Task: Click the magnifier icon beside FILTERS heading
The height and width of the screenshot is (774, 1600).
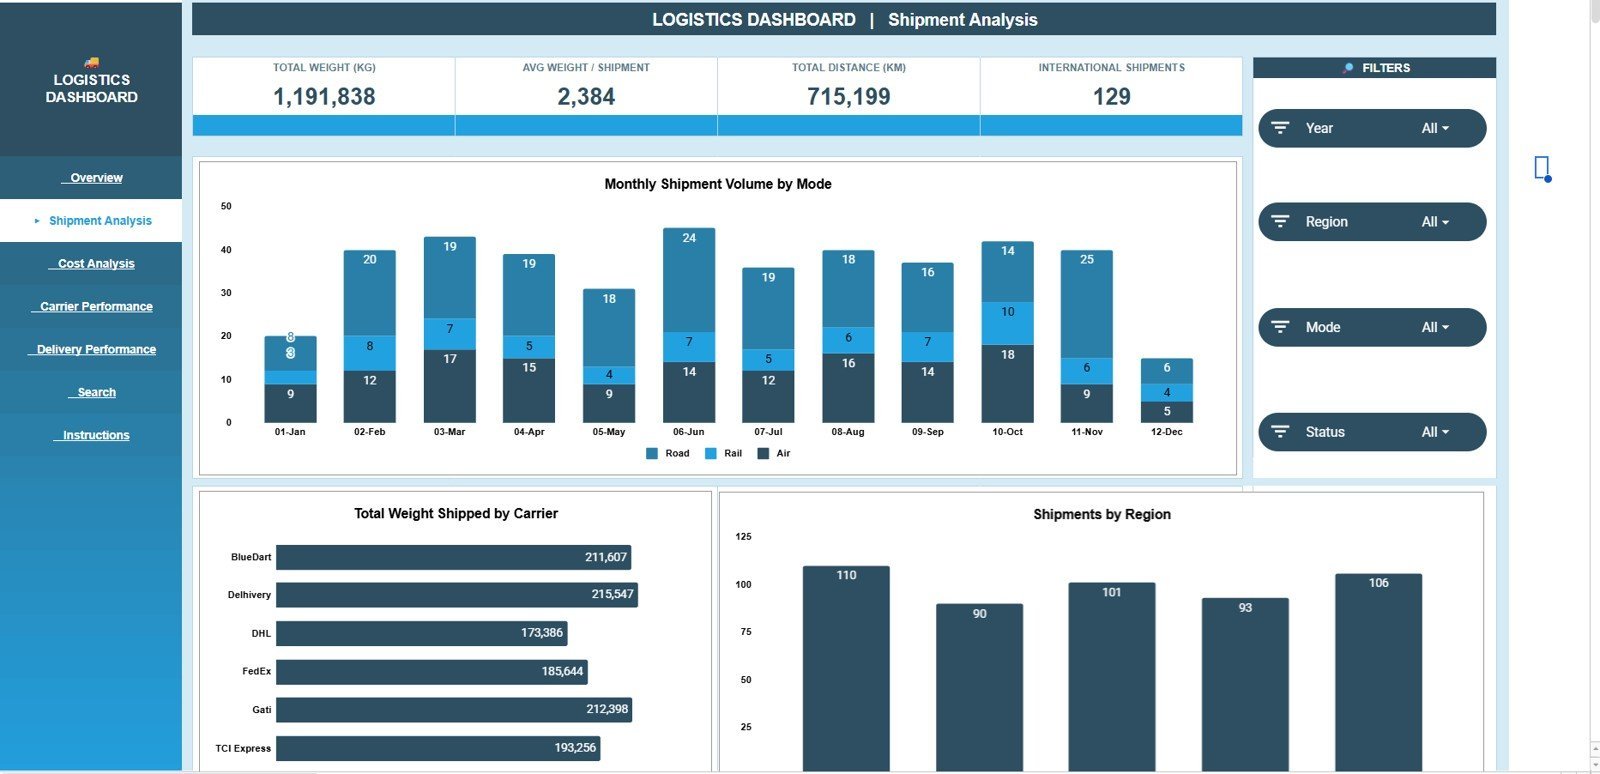Action: (x=1348, y=68)
